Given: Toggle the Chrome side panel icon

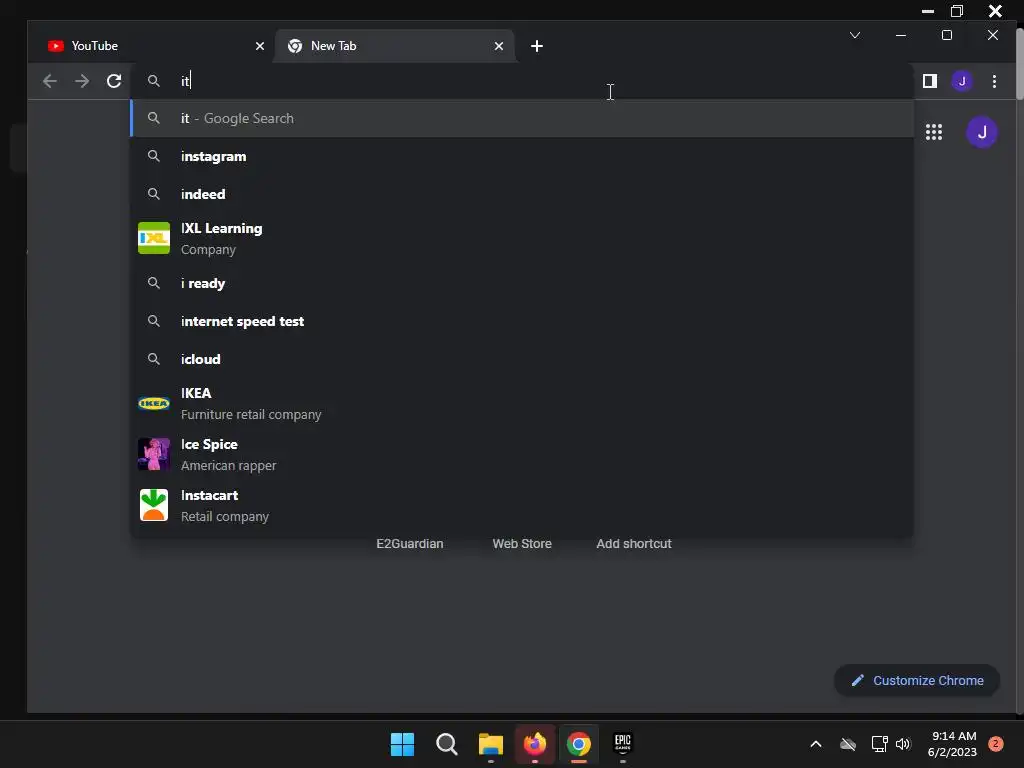Looking at the screenshot, I should pos(929,81).
